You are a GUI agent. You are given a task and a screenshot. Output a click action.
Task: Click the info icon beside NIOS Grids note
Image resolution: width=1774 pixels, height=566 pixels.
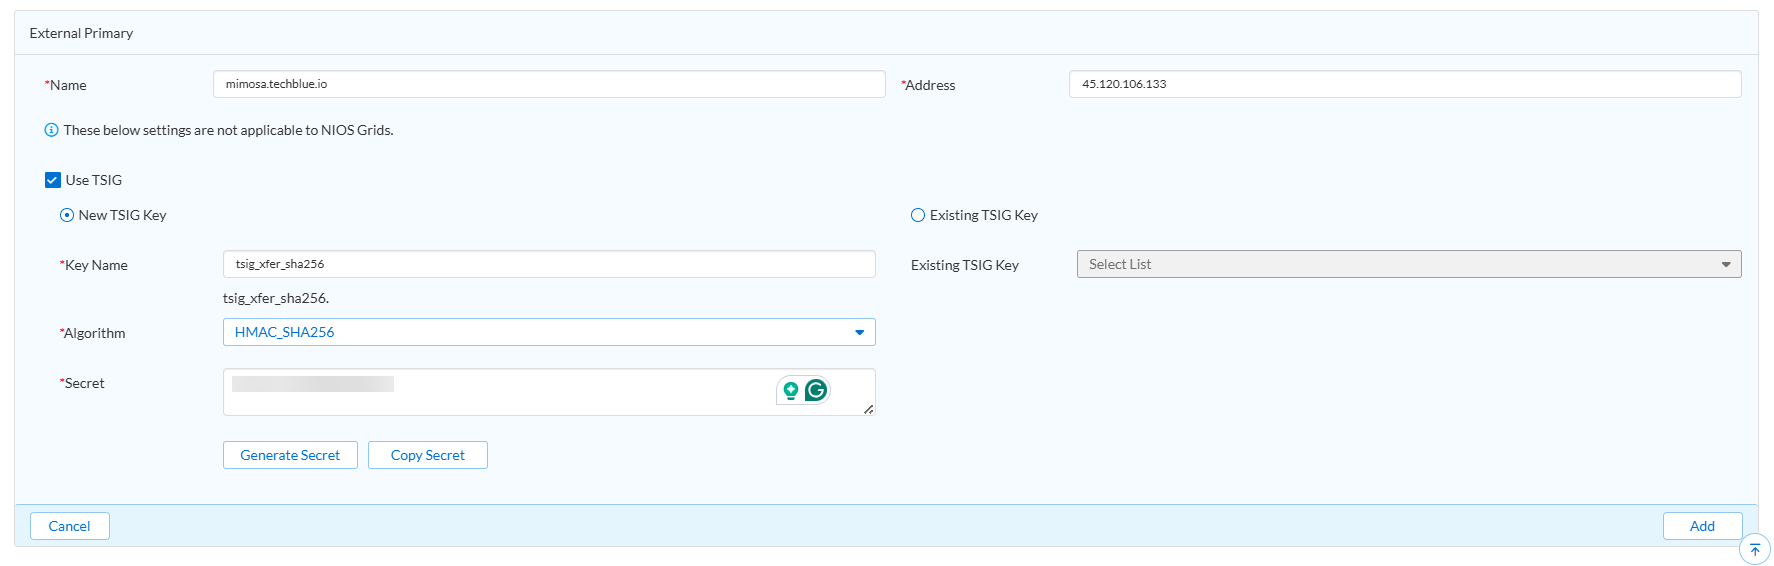pyautogui.click(x=51, y=130)
